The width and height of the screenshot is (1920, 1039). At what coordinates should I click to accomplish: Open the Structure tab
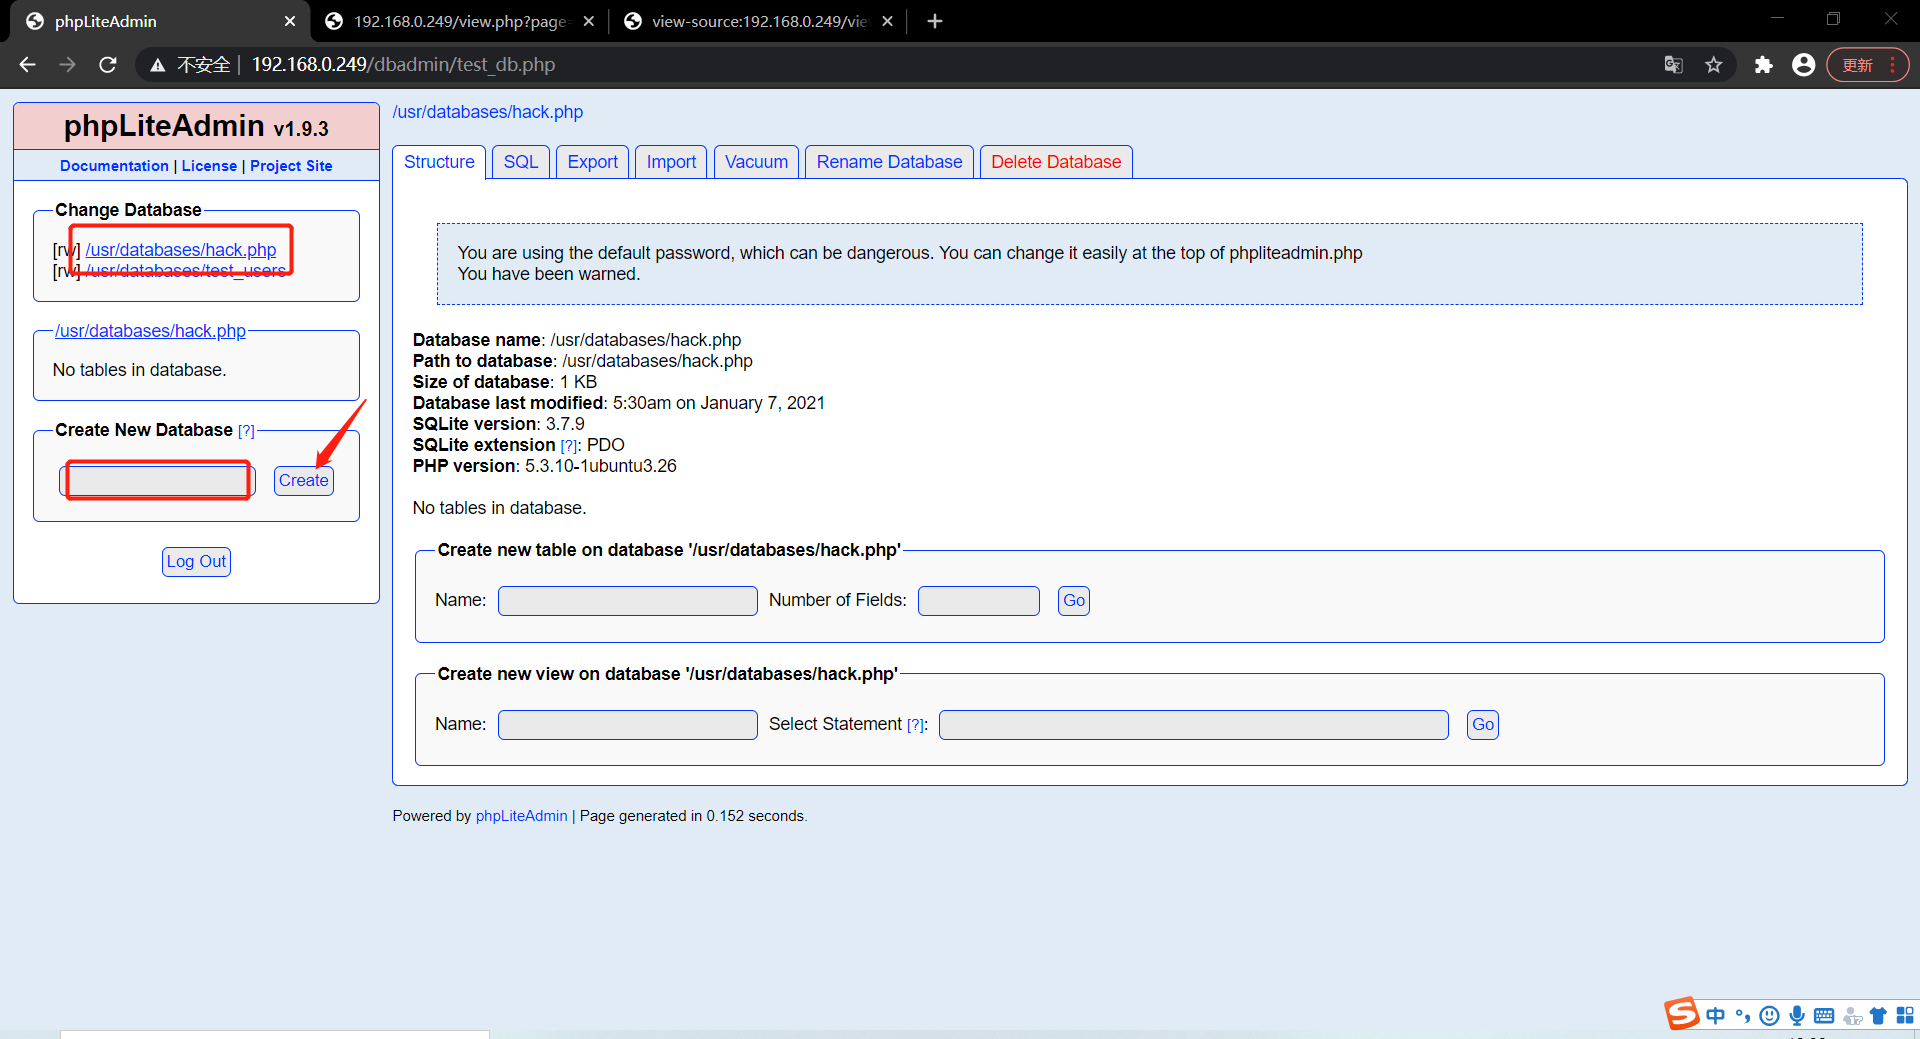pyautogui.click(x=439, y=162)
